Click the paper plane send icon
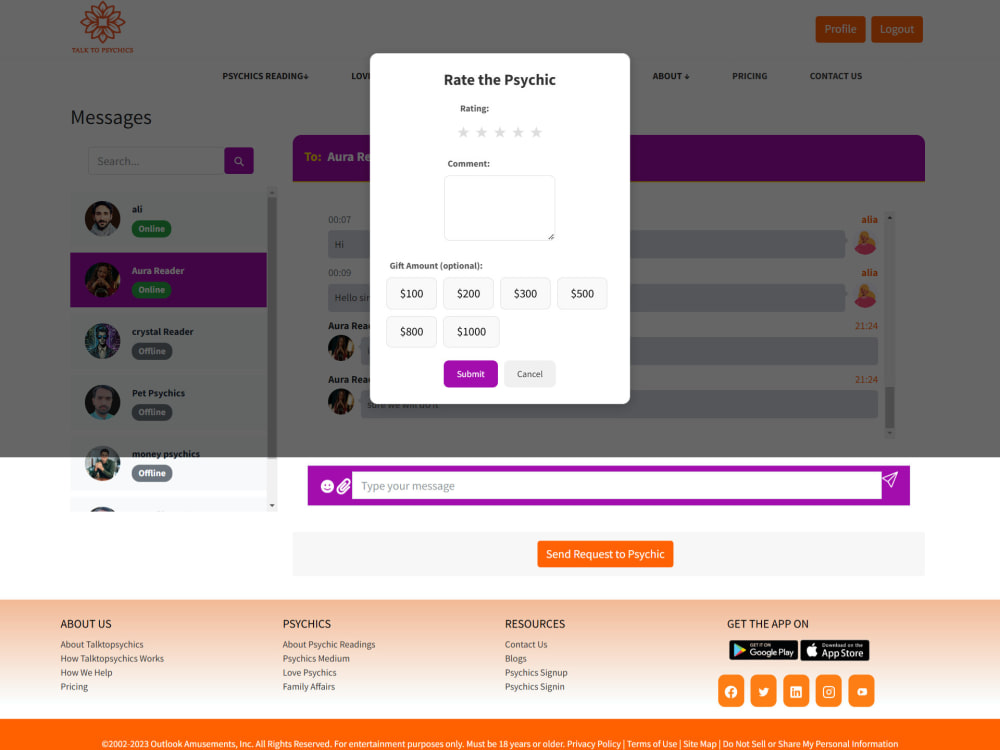The width and height of the screenshot is (1000, 750). pyautogui.click(x=890, y=480)
